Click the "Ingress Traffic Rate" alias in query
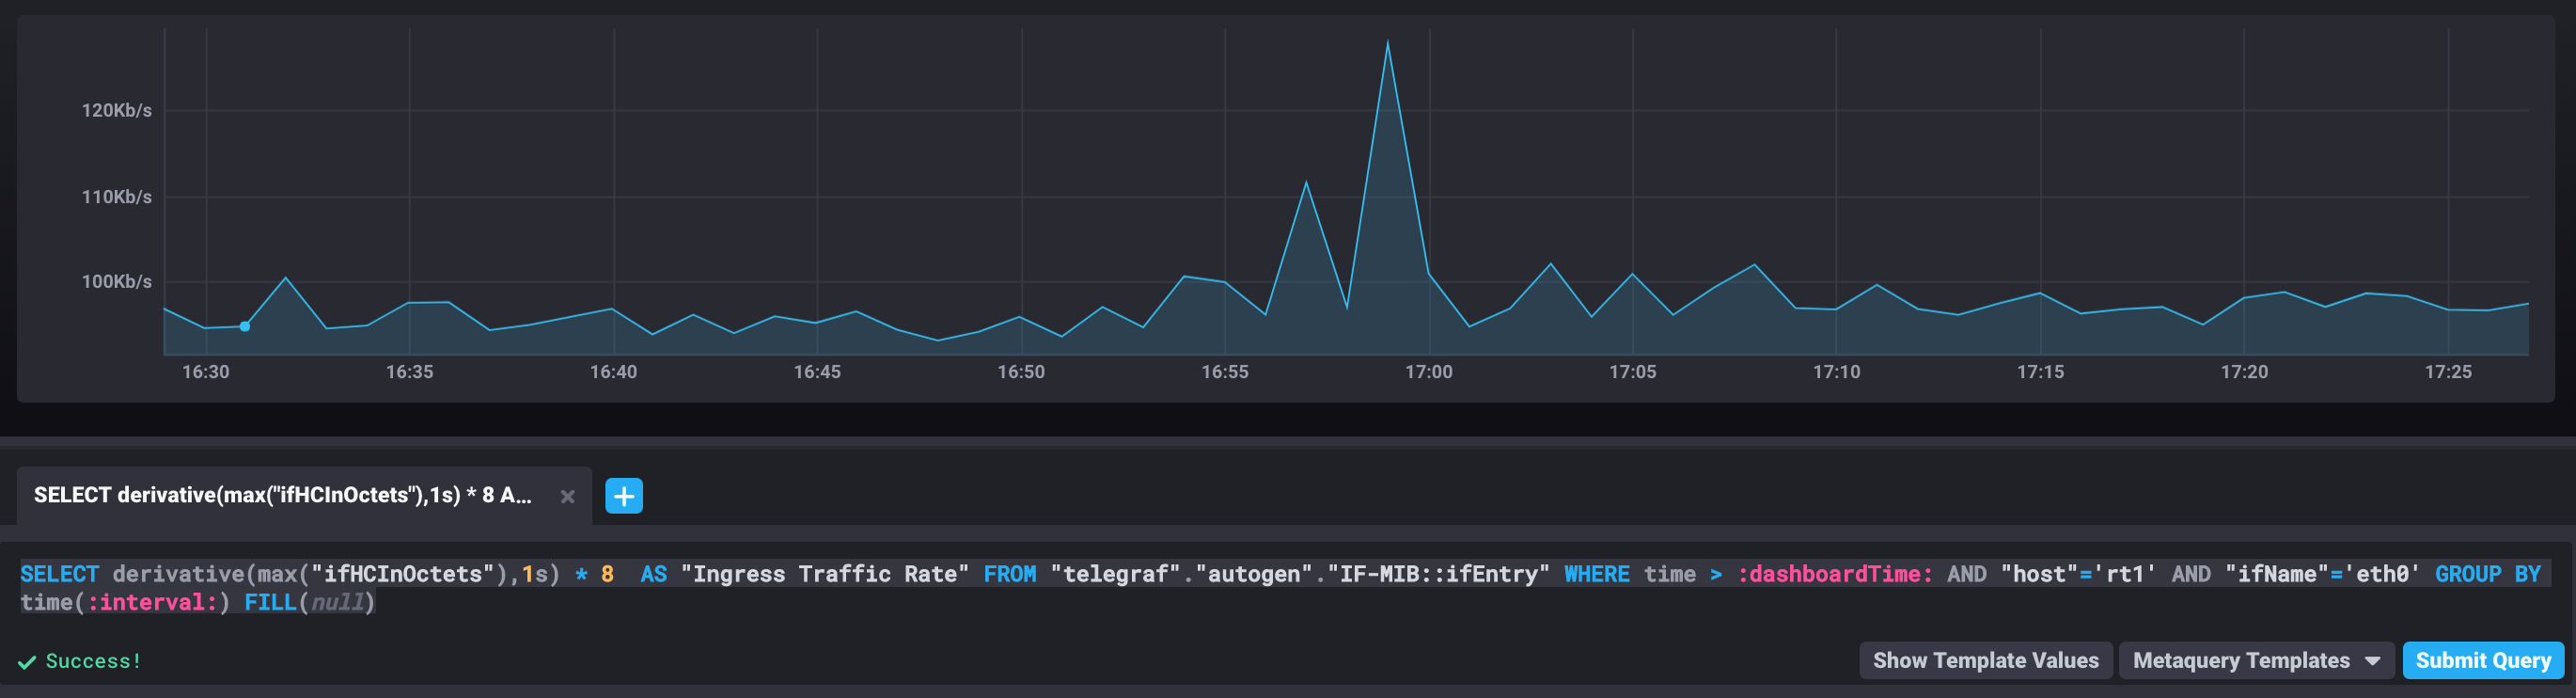This screenshot has width=2576, height=698. [824, 574]
